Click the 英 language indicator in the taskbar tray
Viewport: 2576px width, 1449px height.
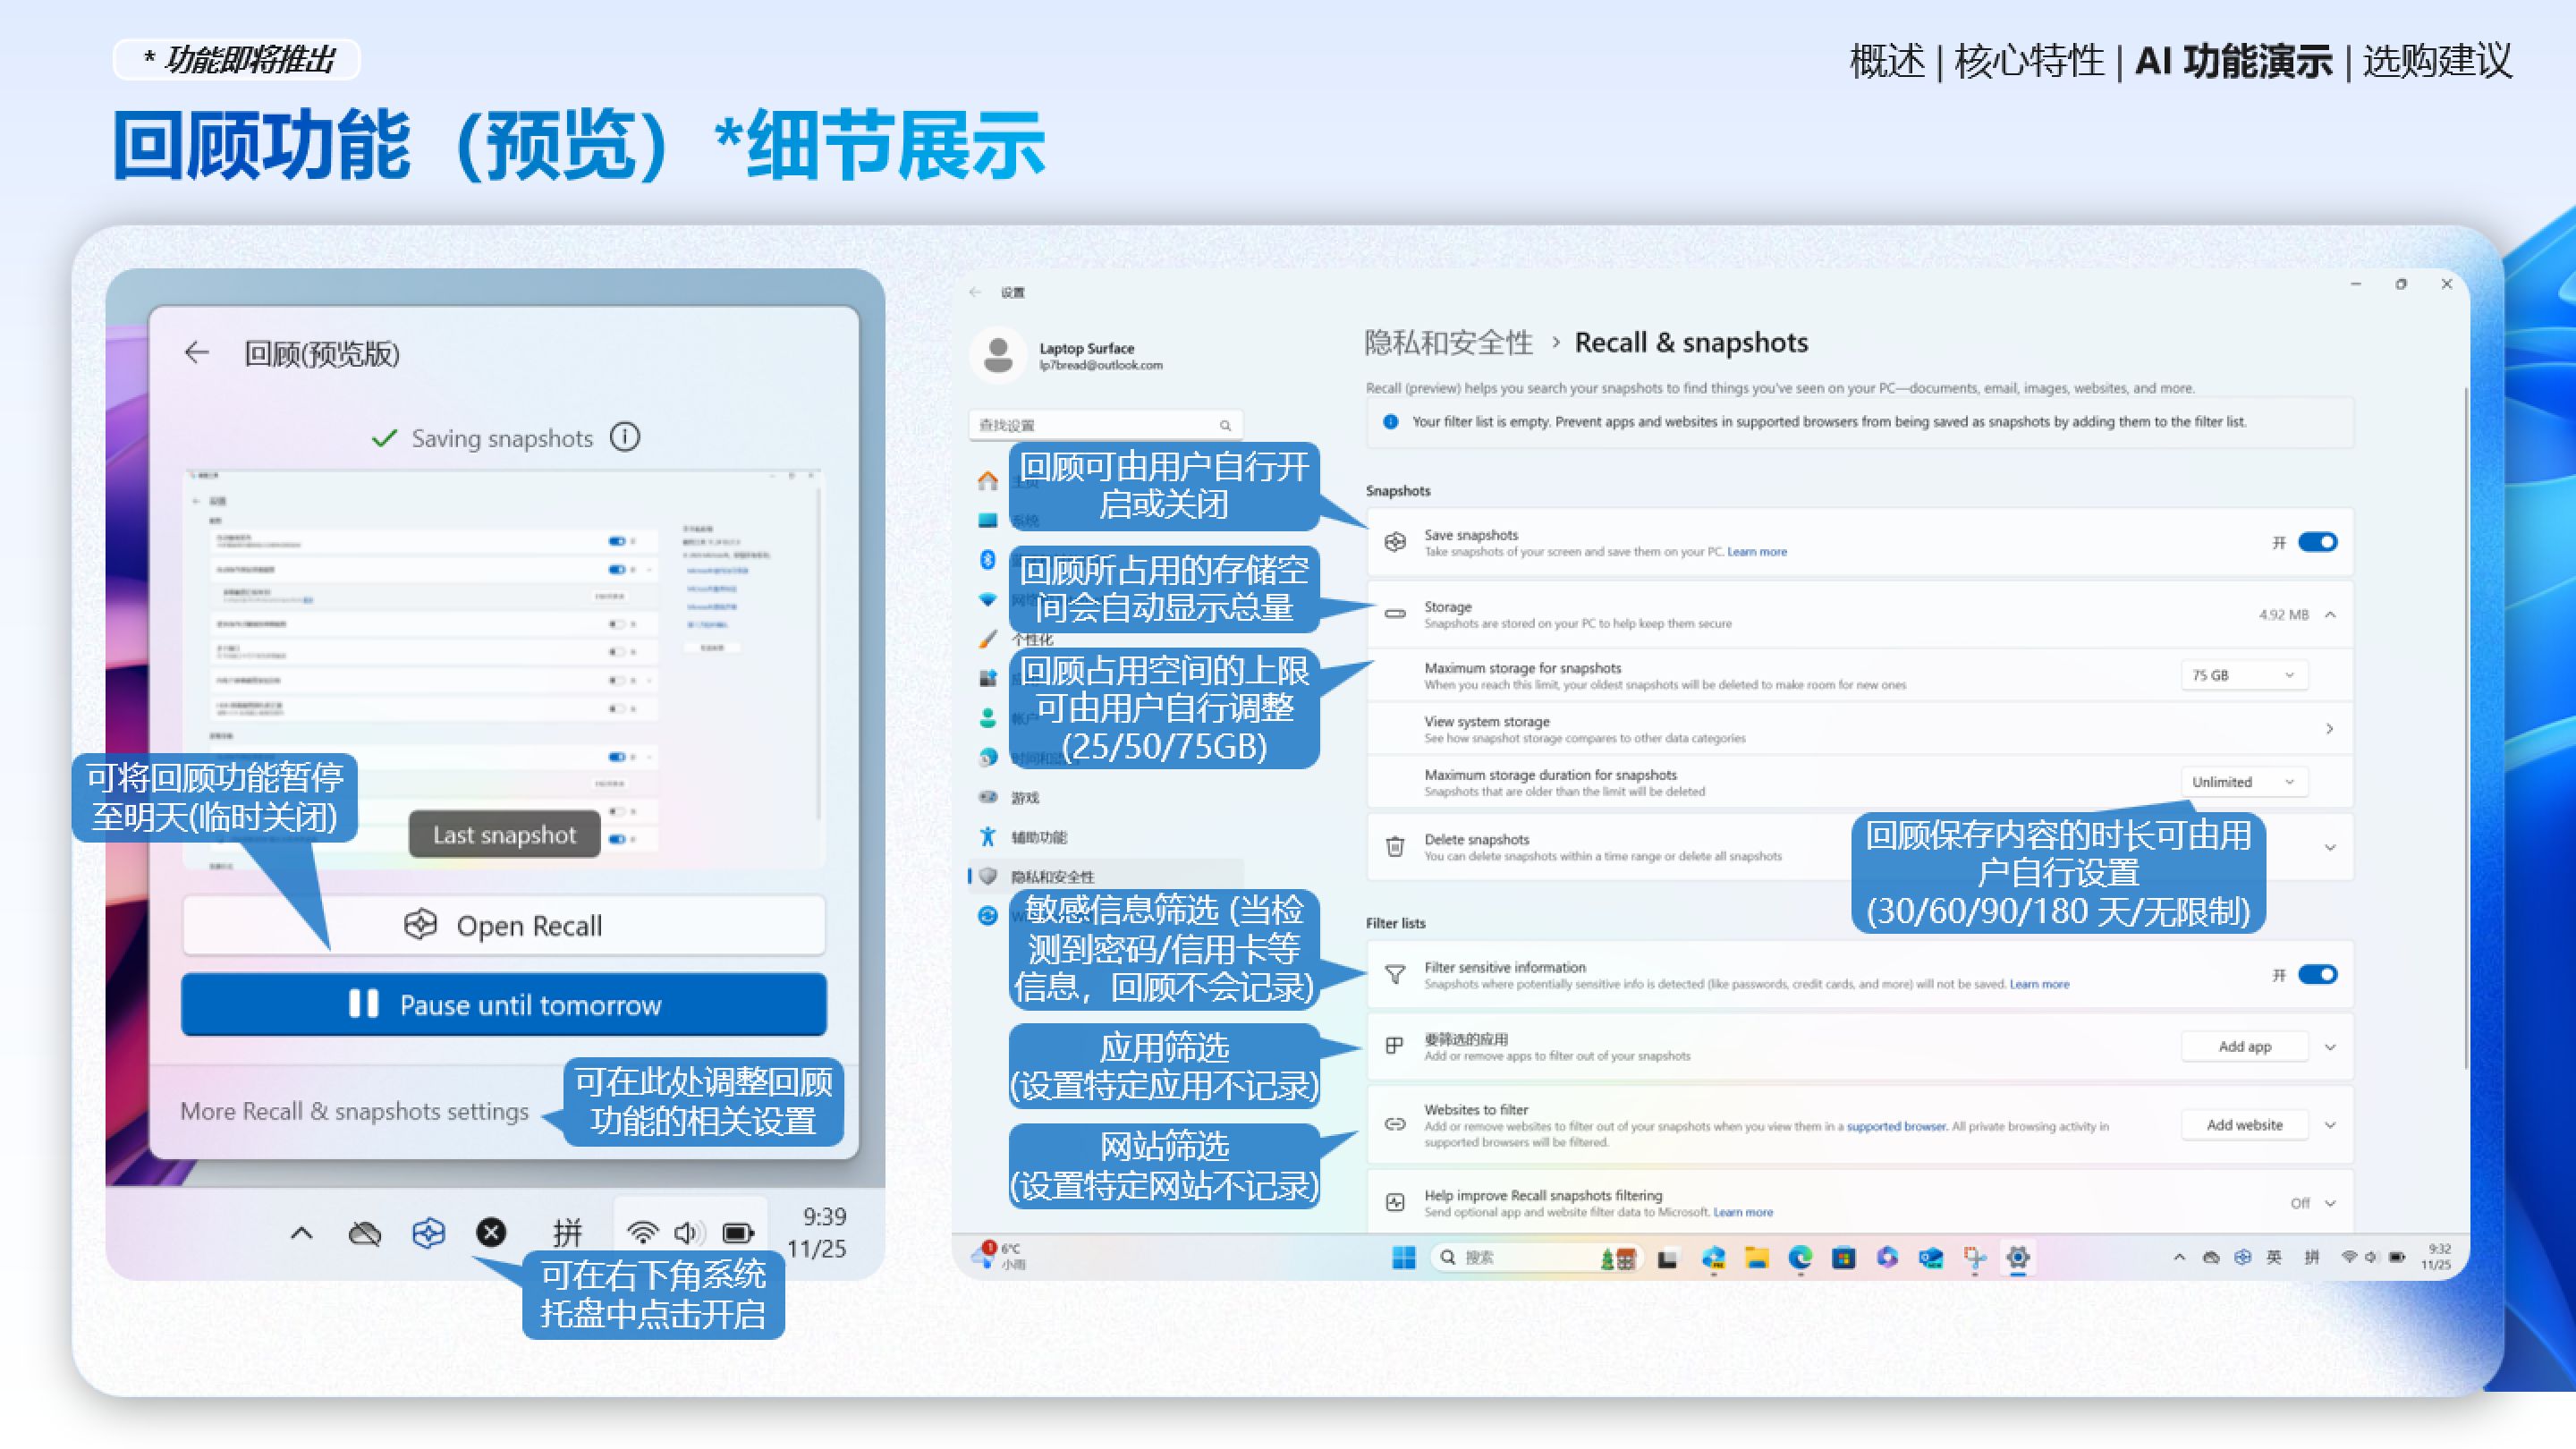tap(2274, 1257)
